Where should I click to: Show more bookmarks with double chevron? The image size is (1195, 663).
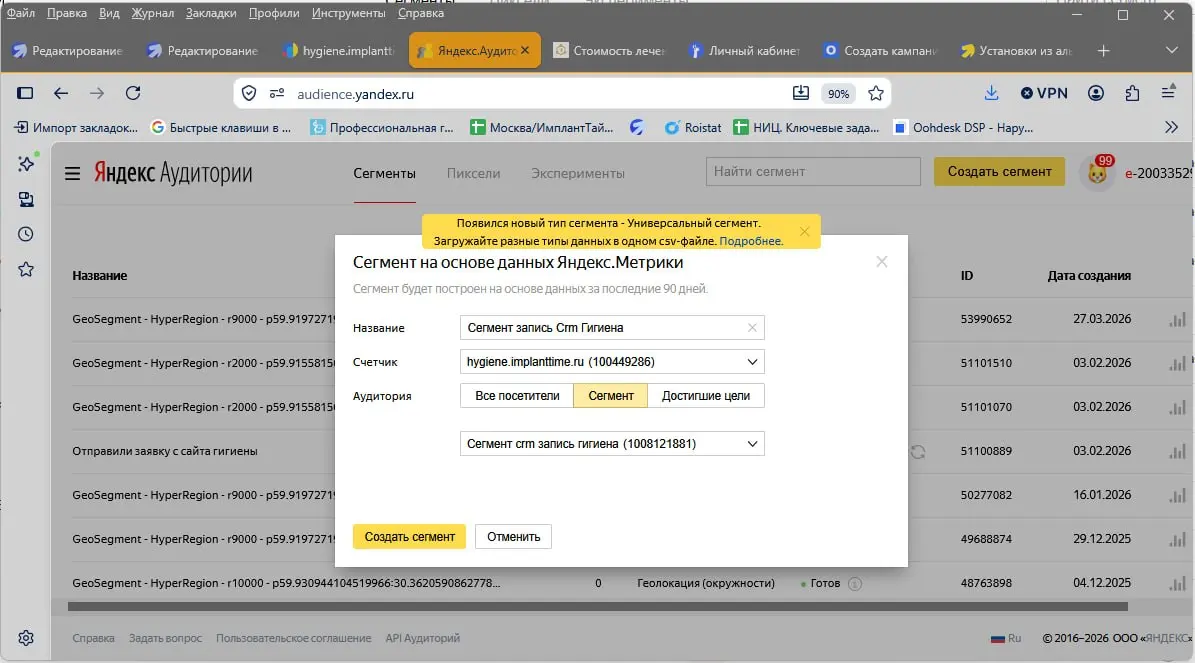pyautogui.click(x=1171, y=127)
